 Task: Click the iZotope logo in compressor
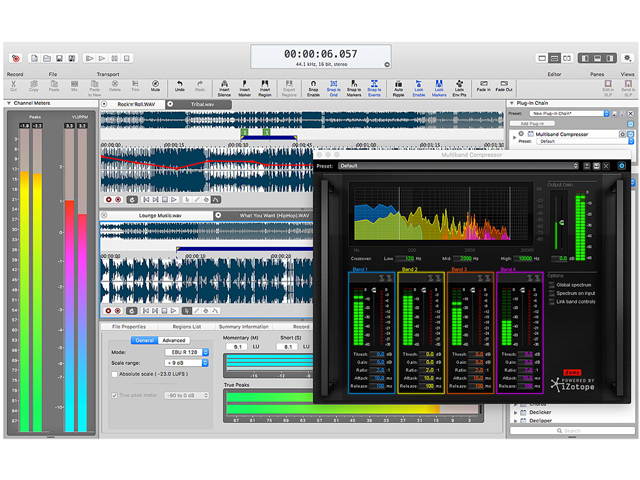tap(573, 384)
